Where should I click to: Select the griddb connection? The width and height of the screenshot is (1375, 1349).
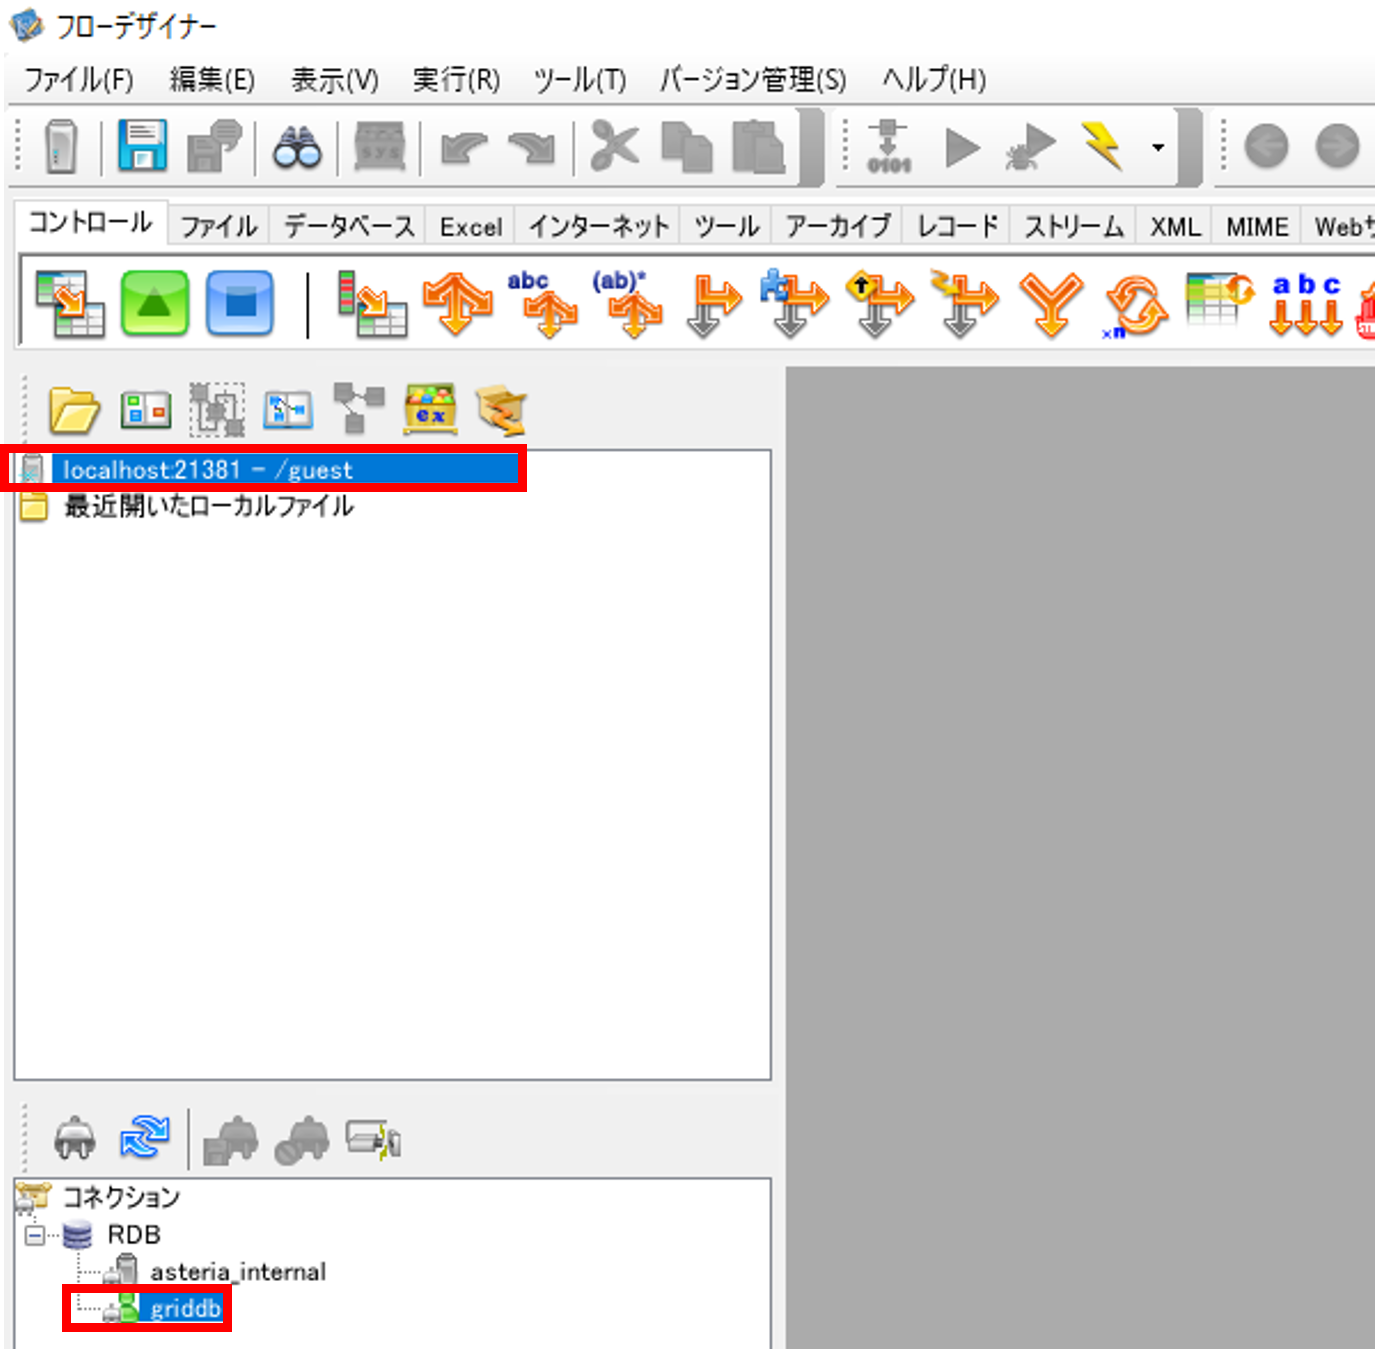[185, 1308]
